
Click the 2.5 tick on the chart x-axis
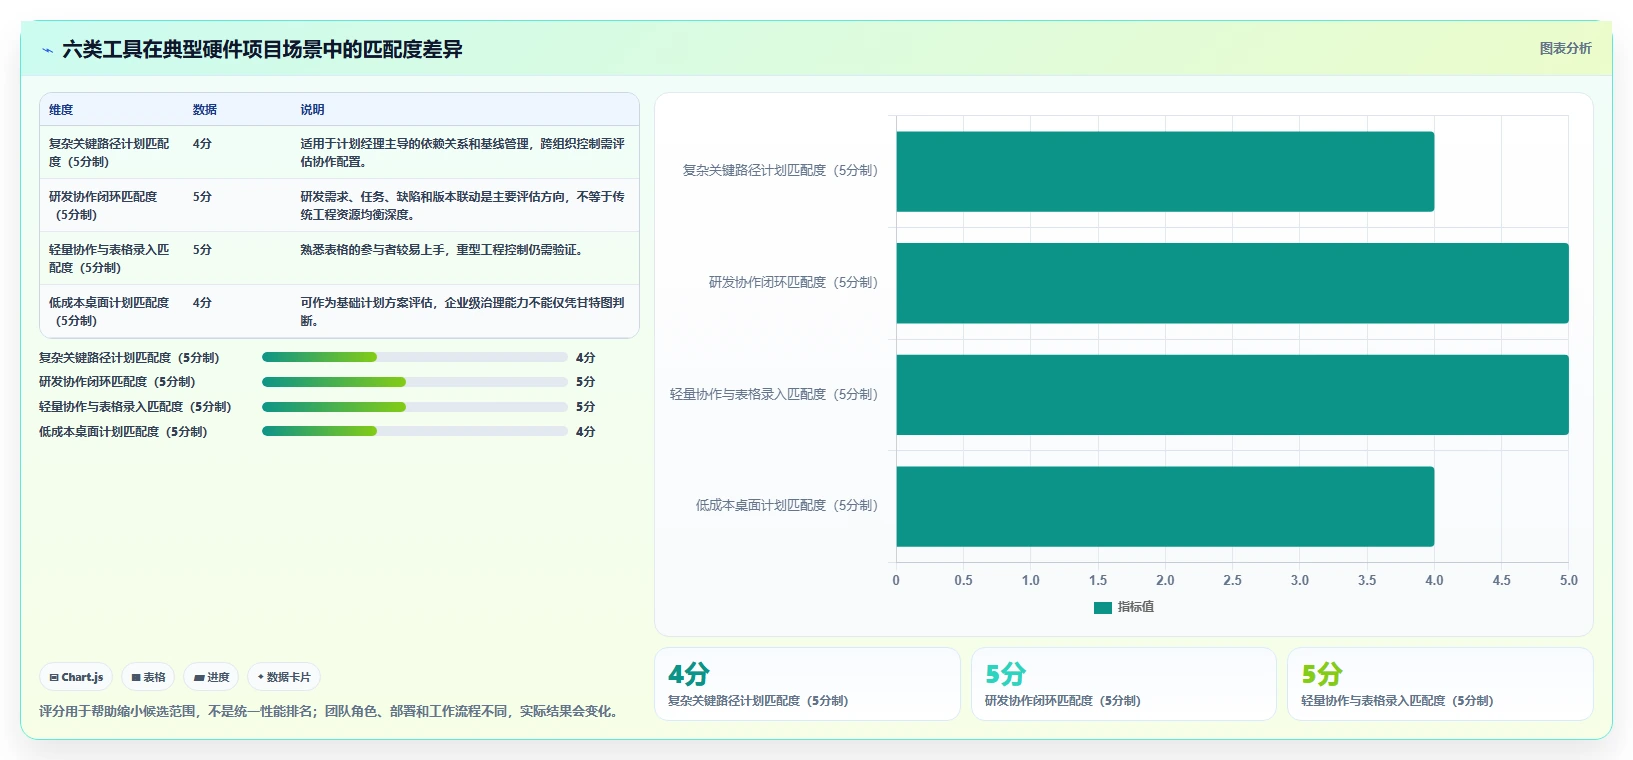point(1232,580)
